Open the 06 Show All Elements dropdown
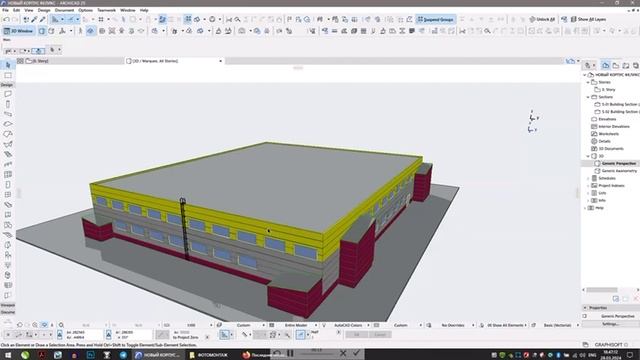Viewport: 640px width, 360px height. tap(504, 325)
